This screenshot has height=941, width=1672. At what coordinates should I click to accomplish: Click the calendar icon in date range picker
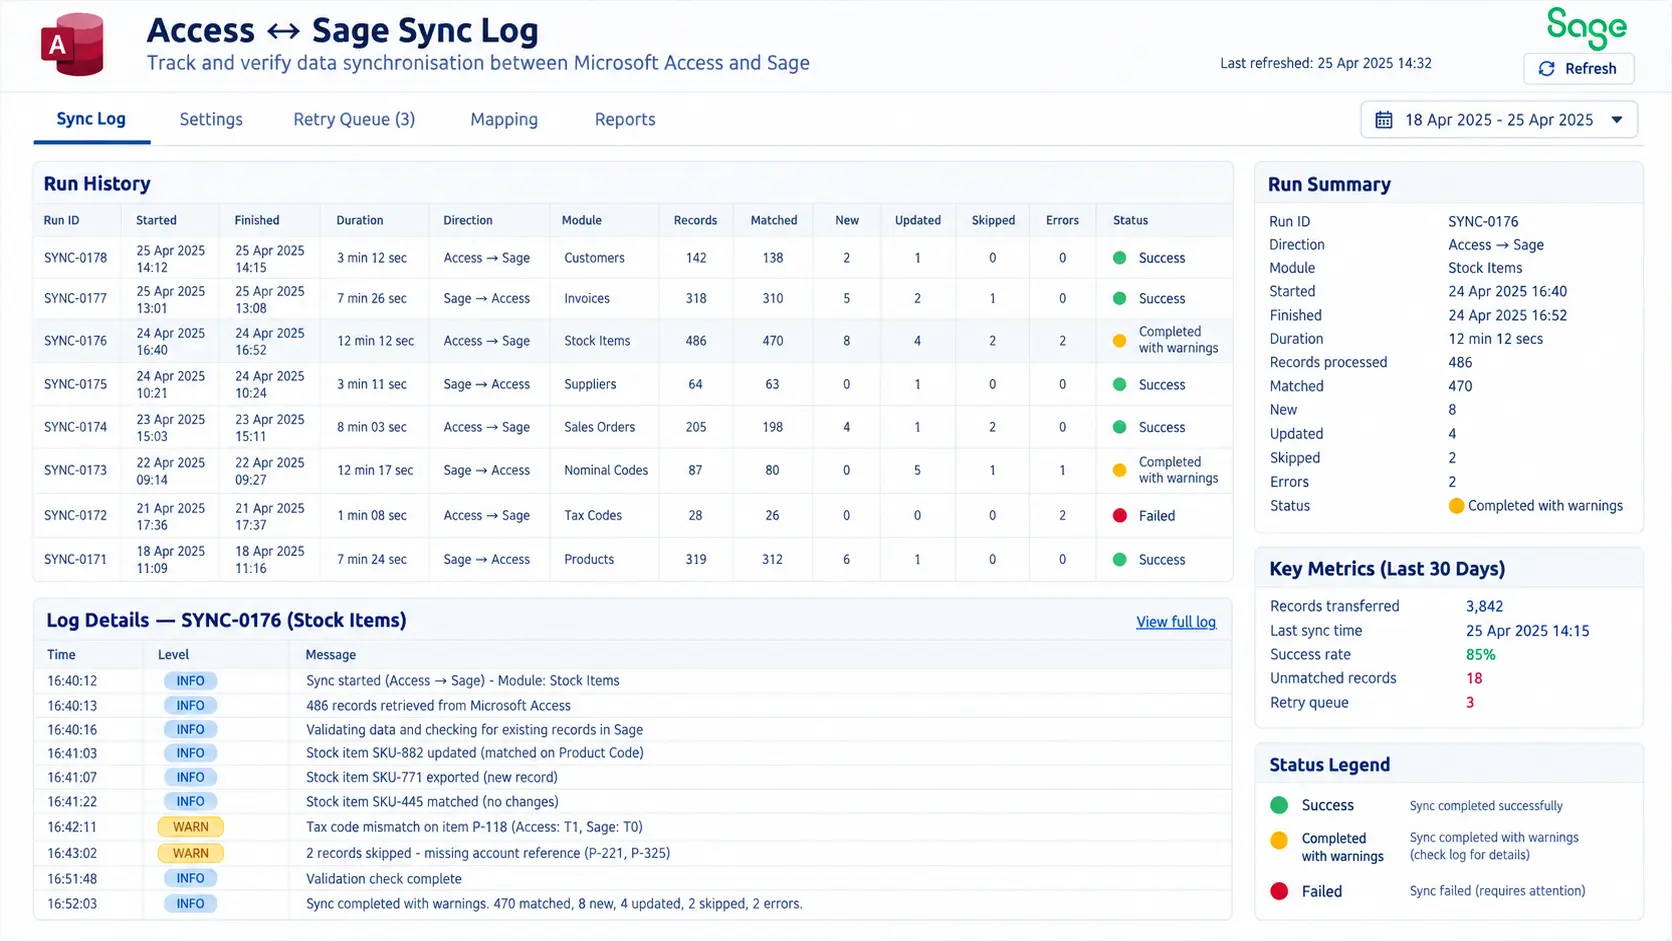point(1384,120)
